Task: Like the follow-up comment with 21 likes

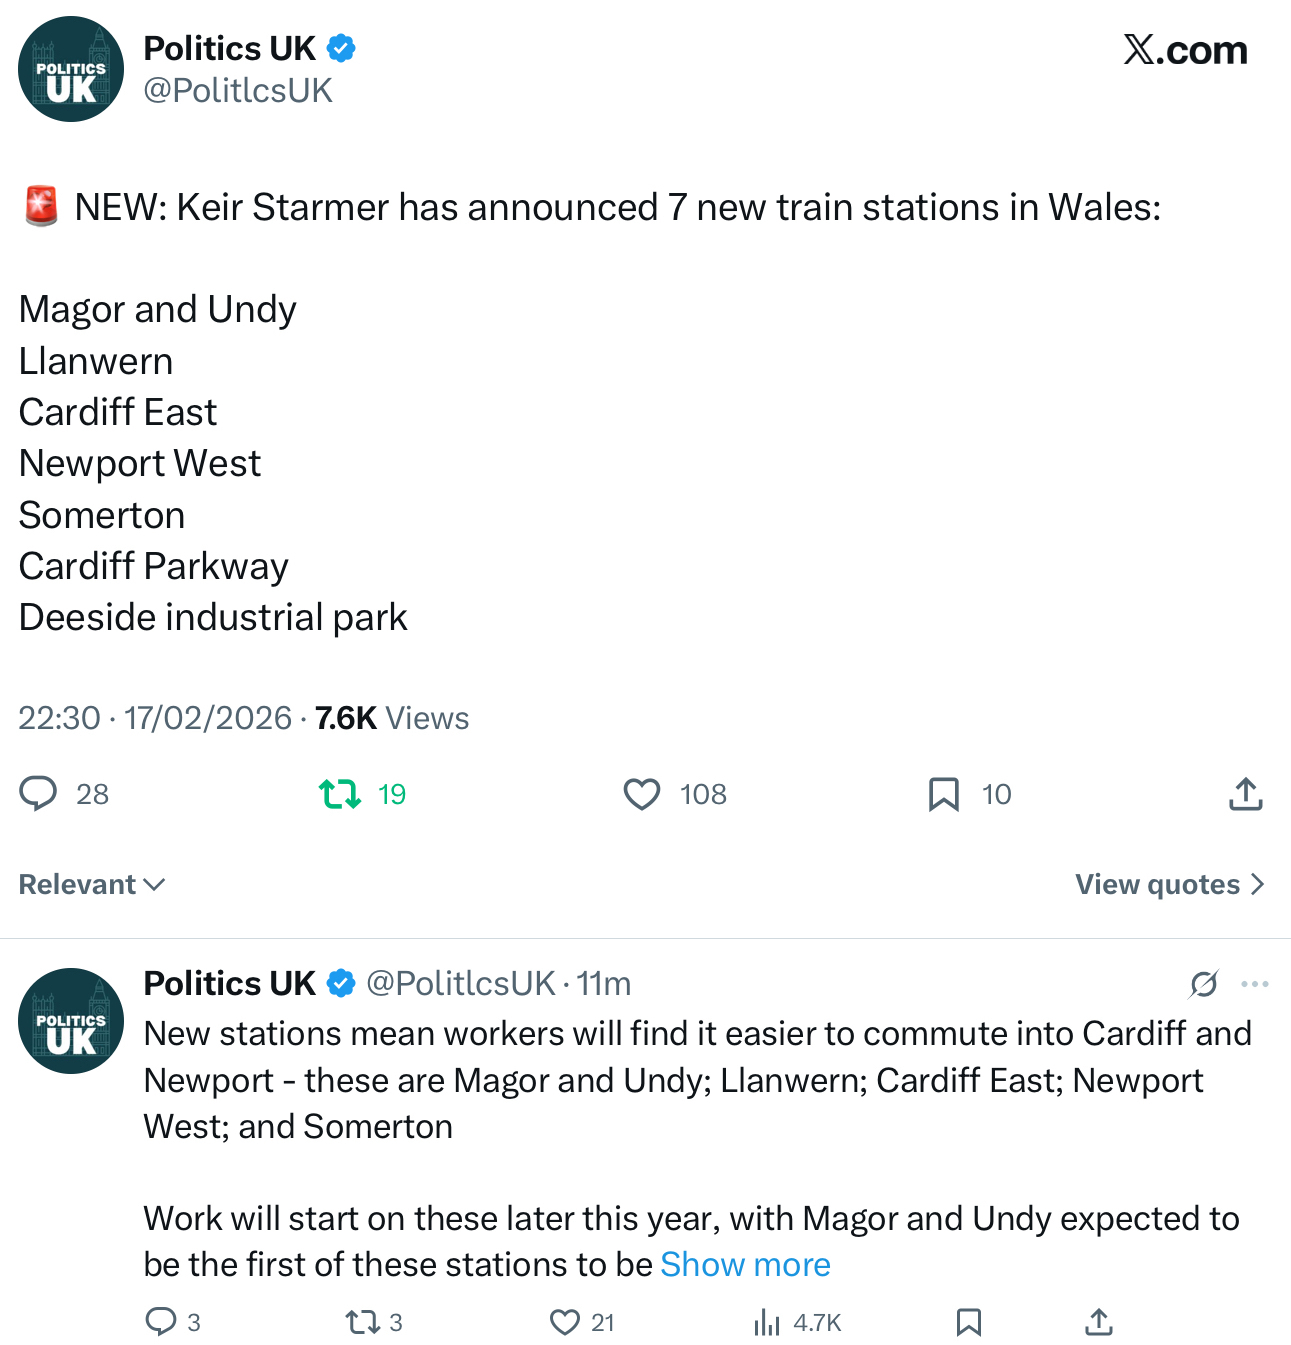Action: pyautogui.click(x=565, y=1322)
